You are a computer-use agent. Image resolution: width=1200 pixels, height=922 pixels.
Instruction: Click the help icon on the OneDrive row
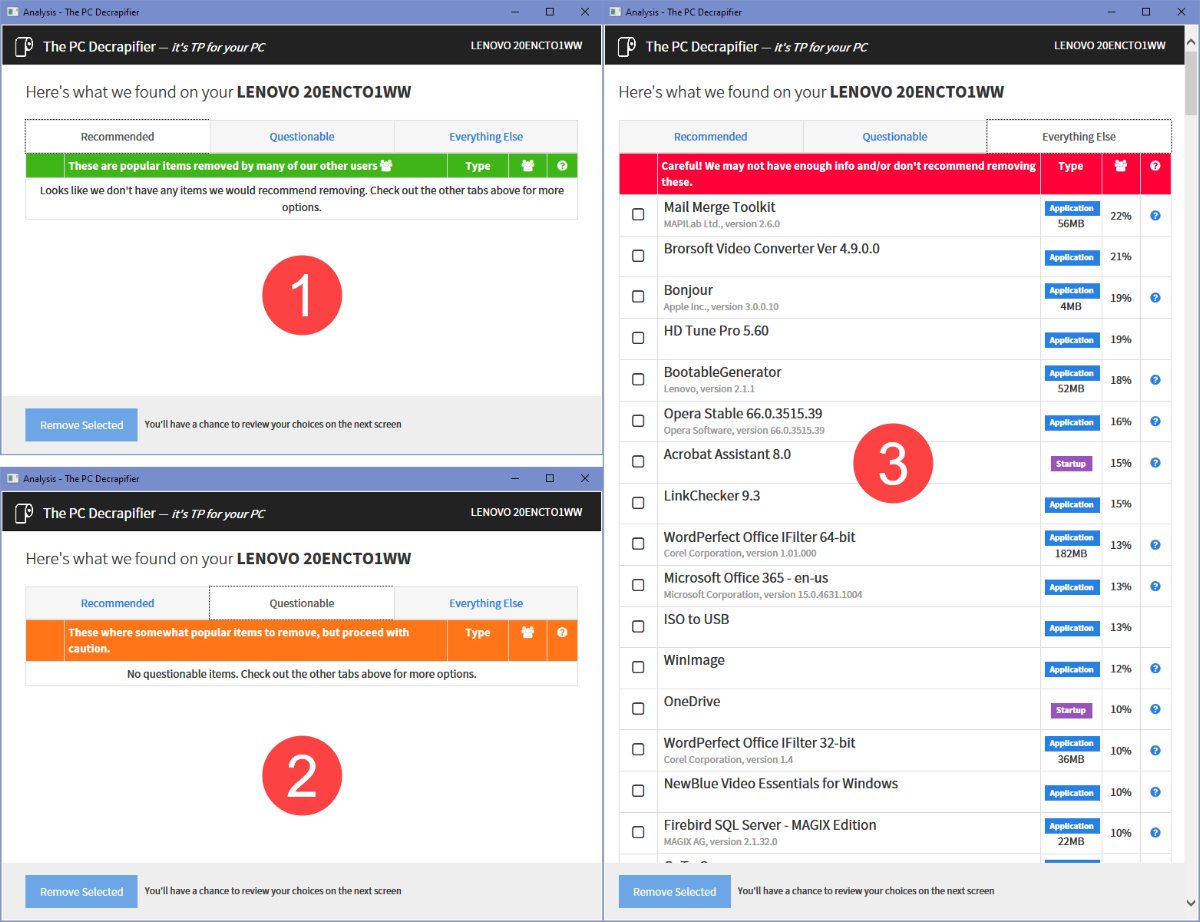(x=1155, y=709)
